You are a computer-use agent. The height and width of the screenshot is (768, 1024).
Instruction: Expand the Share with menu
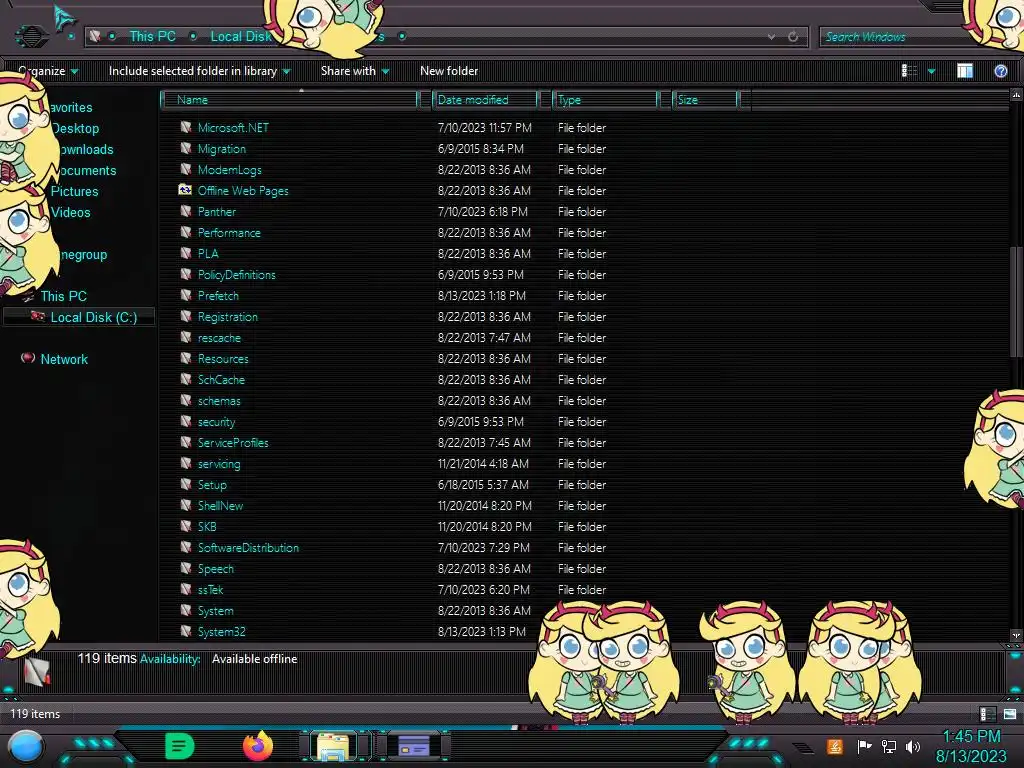point(355,71)
